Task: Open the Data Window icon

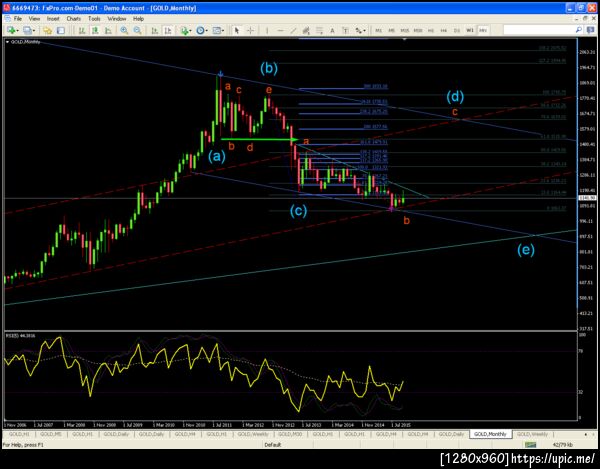Action: (x=60, y=30)
